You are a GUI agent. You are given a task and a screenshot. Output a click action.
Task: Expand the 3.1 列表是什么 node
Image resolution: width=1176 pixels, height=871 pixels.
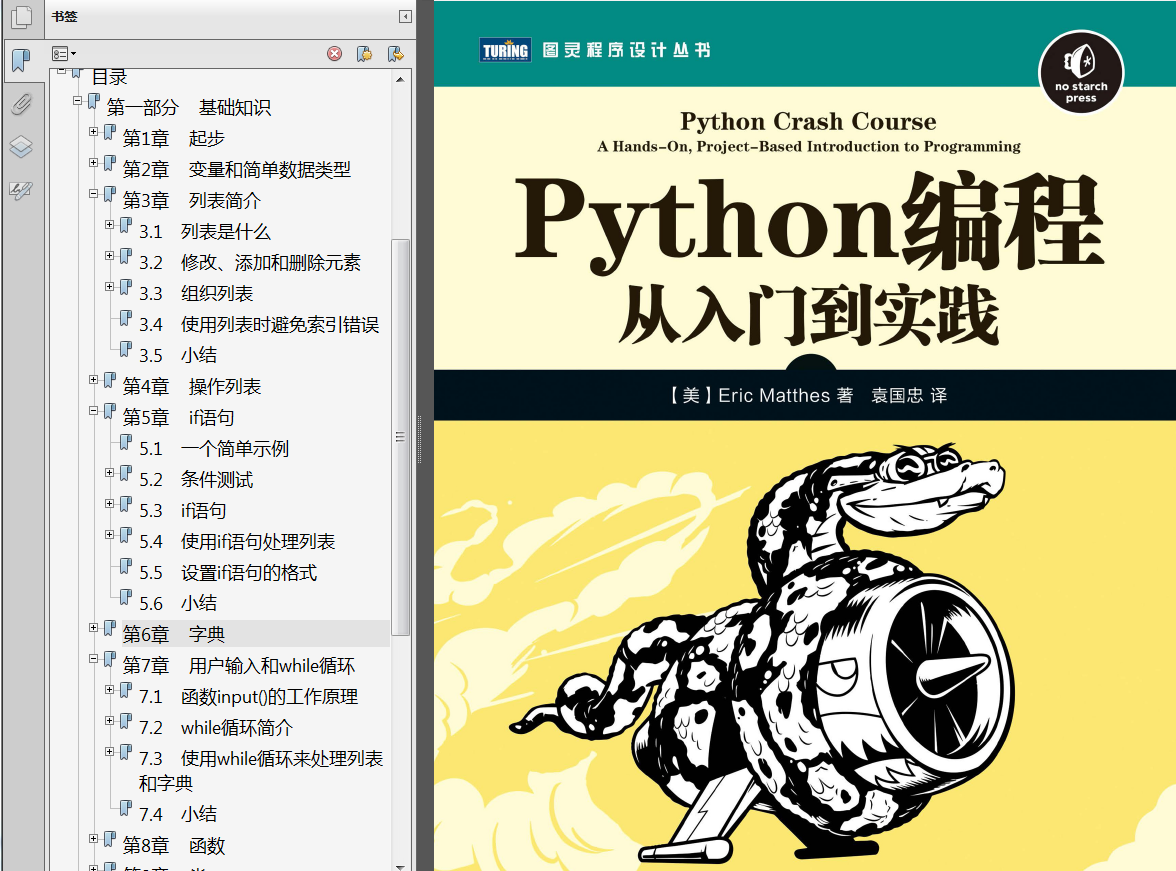[x=110, y=224]
